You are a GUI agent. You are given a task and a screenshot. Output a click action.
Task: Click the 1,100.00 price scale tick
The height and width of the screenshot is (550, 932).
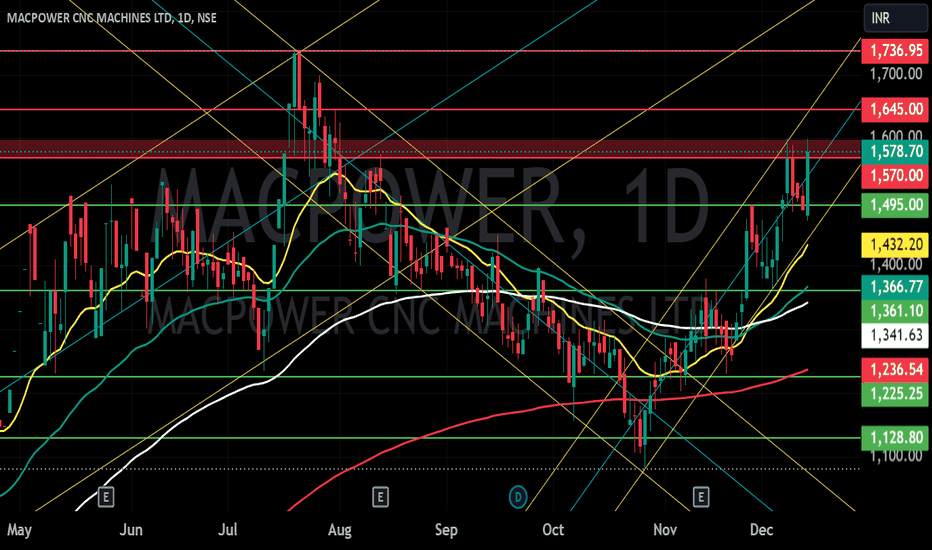pos(896,456)
